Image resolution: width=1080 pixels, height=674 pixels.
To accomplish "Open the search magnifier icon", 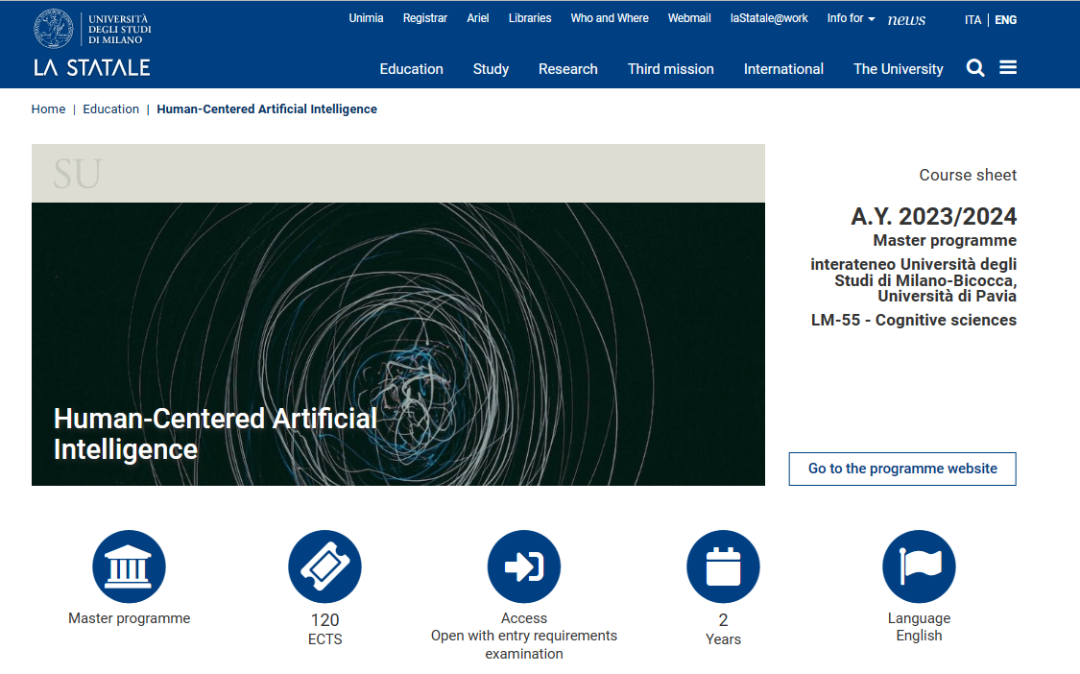I will pos(975,67).
